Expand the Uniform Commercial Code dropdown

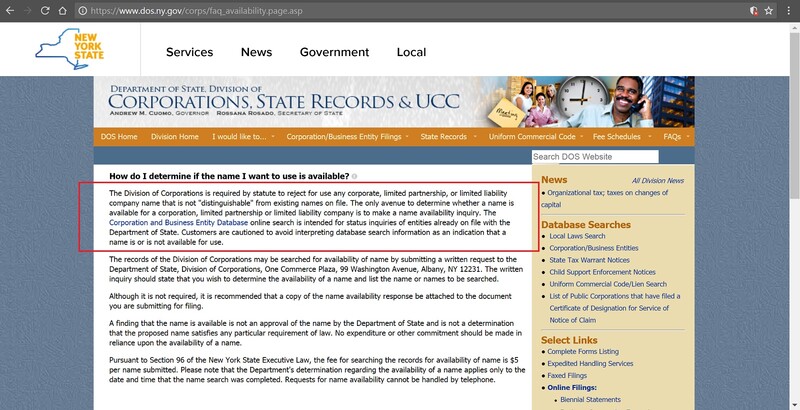(x=535, y=137)
